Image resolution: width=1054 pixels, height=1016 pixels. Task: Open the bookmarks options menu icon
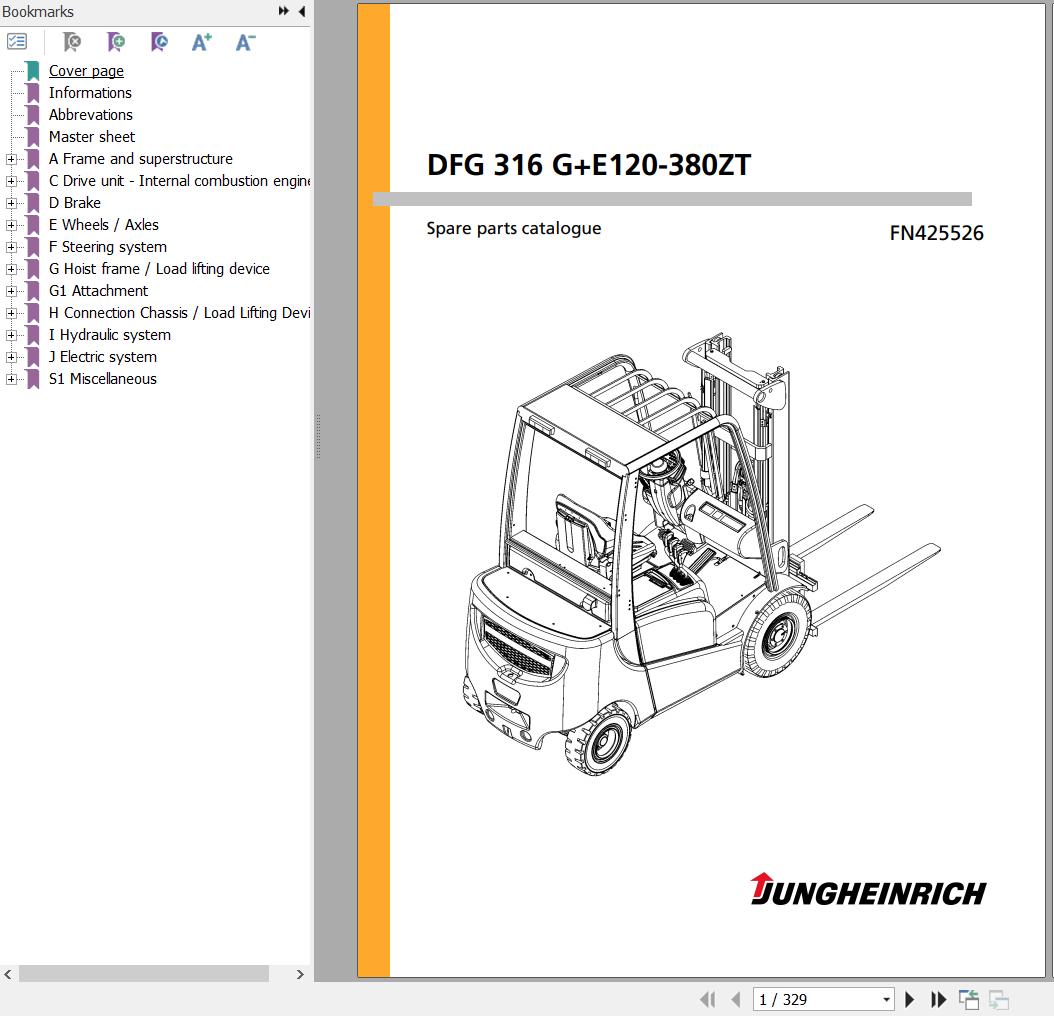pyautogui.click(x=17, y=42)
